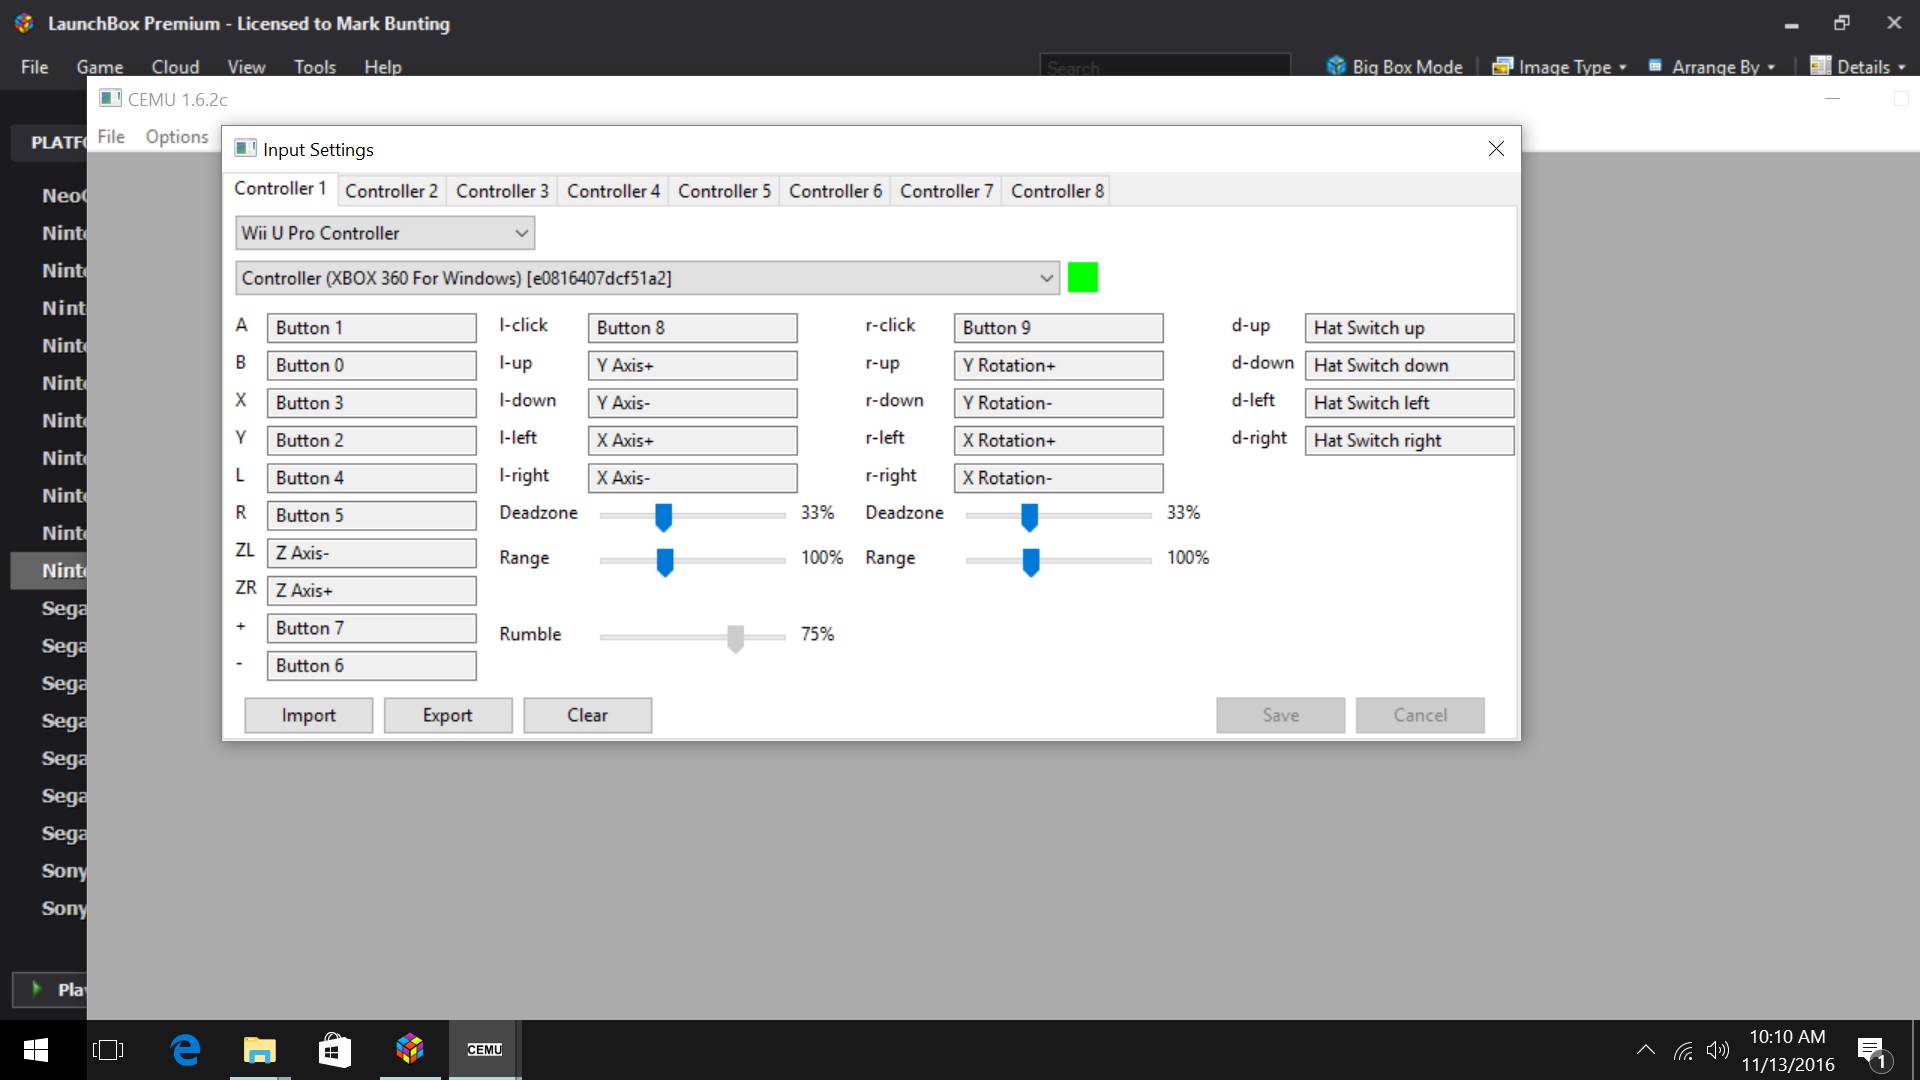Image resolution: width=1920 pixels, height=1080 pixels.
Task: Switch to Controller 5 tab
Action: tap(724, 191)
